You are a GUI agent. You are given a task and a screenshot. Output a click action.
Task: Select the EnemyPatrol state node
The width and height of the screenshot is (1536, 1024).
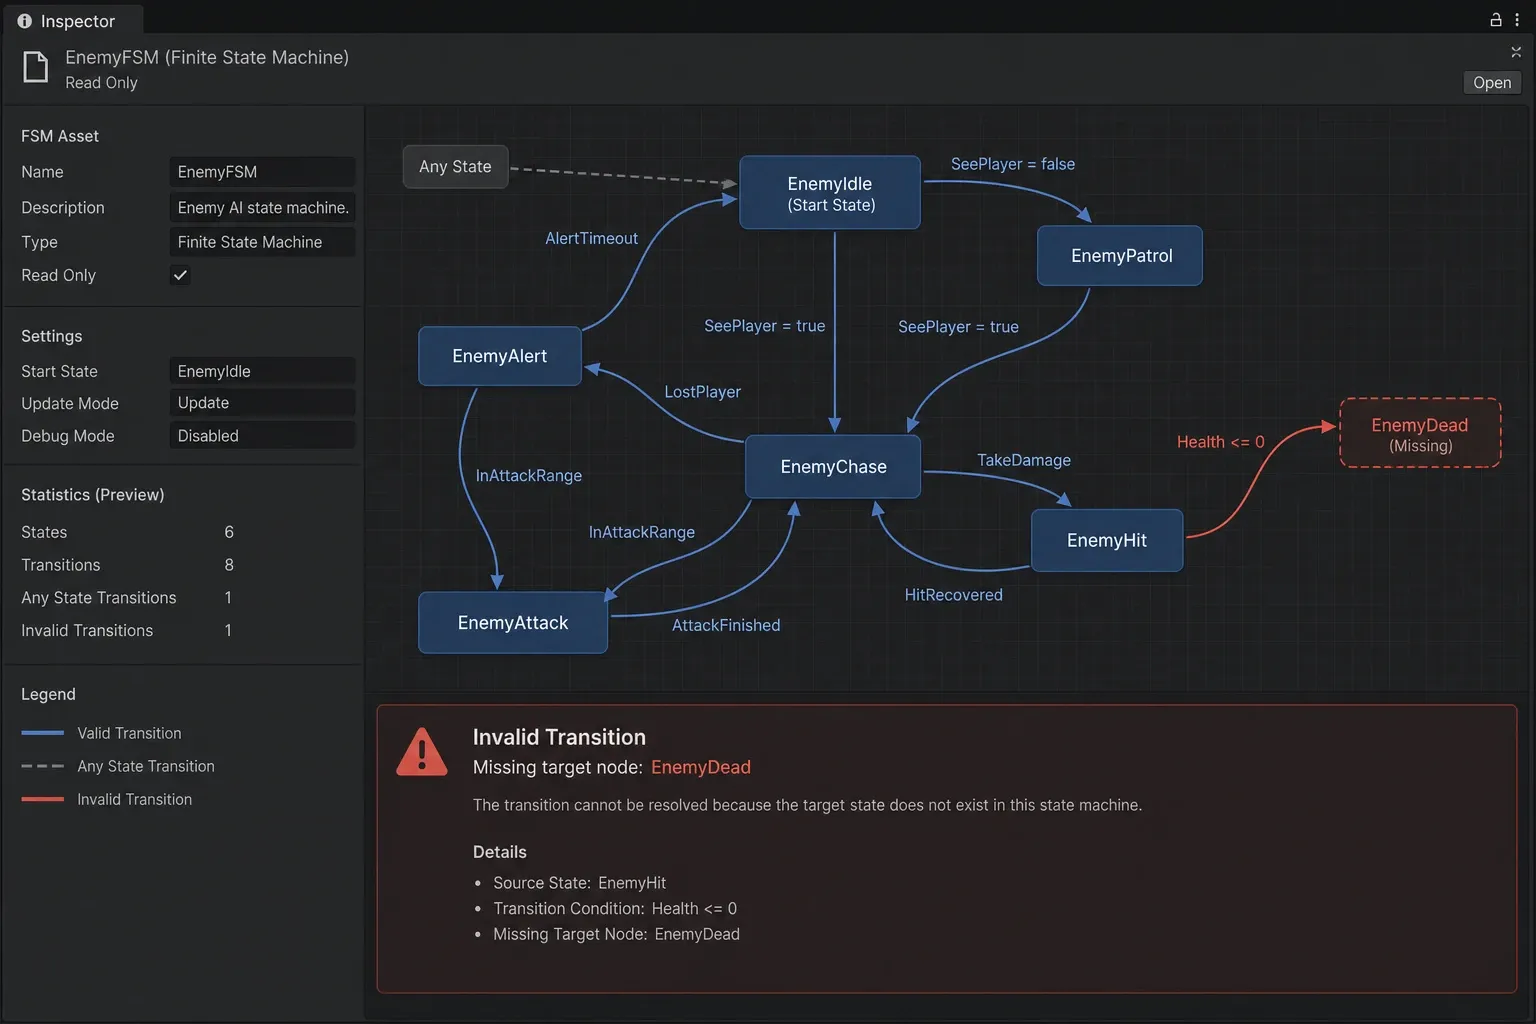pyautogui.click(x=1120, y=256)
